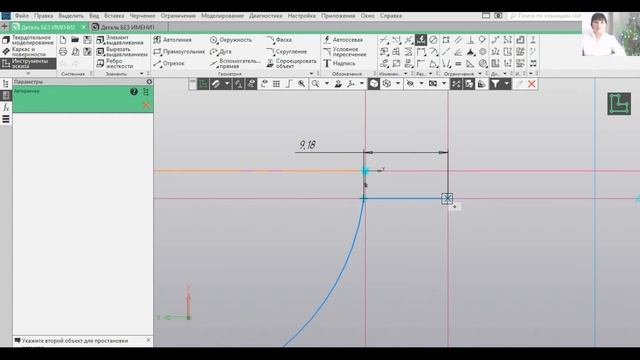Screen dimensions: 640x360
Task: Expand the tool sets list below Инструменты эскиза
Action: click(28, 74)
